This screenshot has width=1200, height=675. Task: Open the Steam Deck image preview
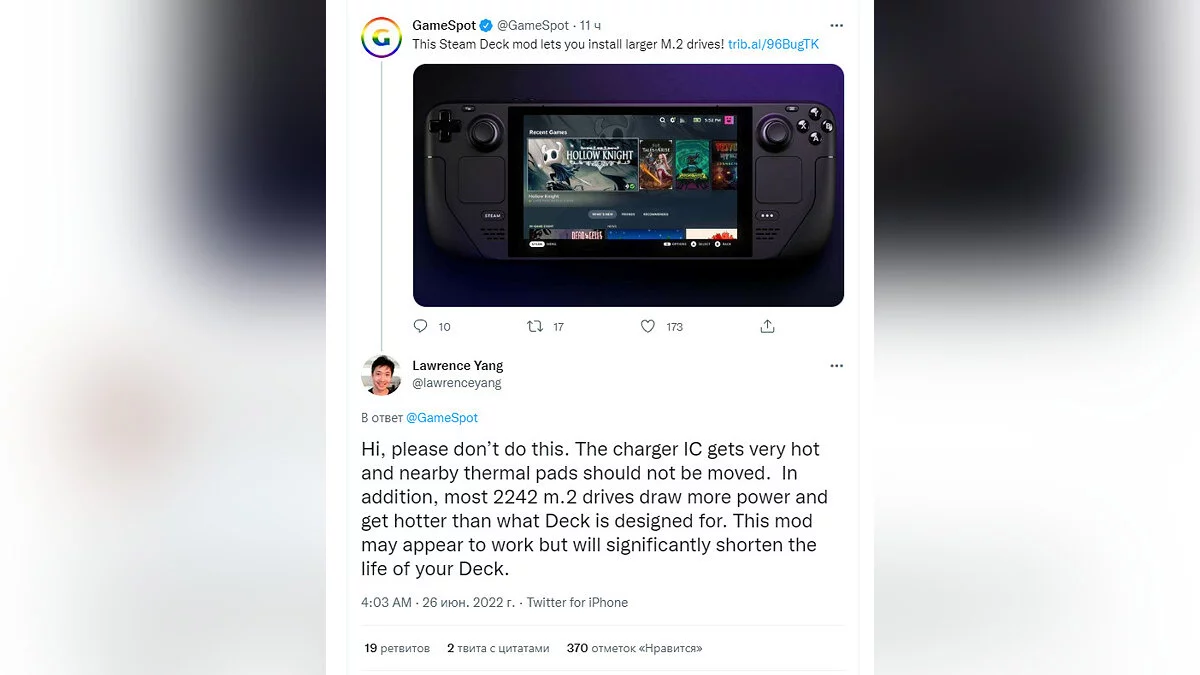[628, 185]
